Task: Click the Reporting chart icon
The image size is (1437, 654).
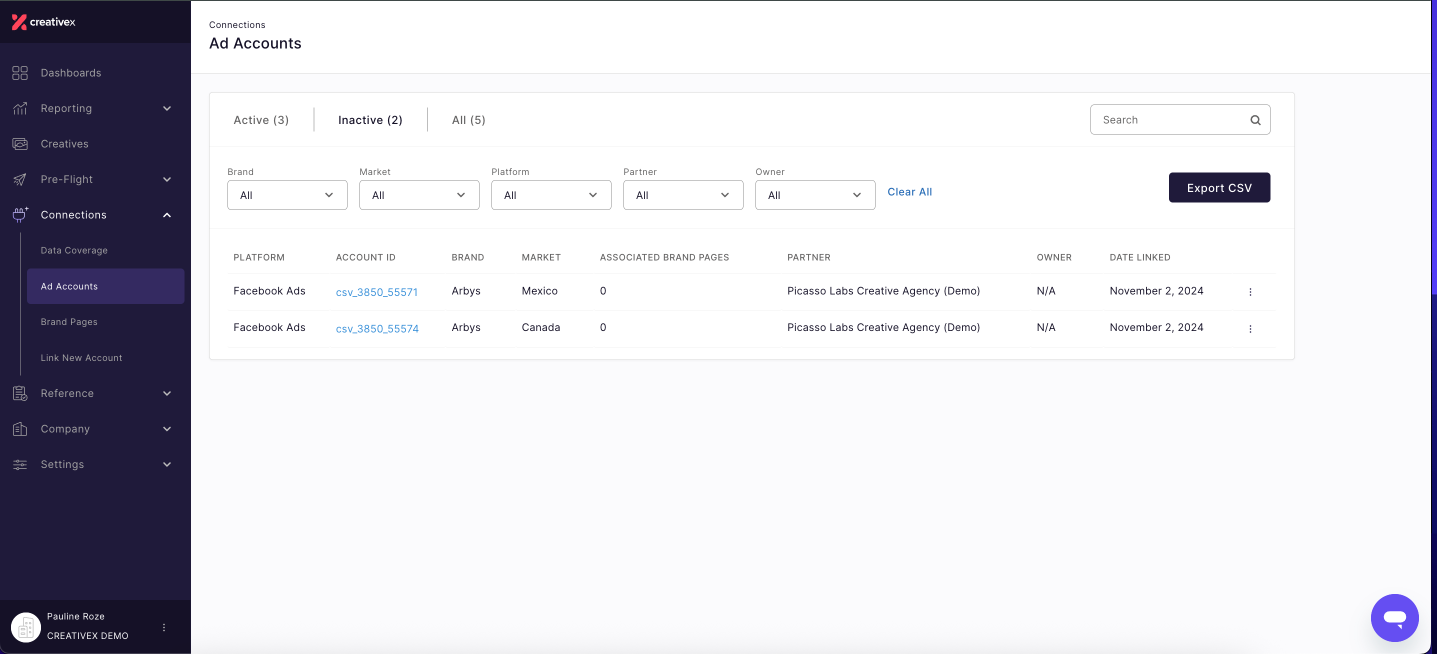Action: point(19,108)
